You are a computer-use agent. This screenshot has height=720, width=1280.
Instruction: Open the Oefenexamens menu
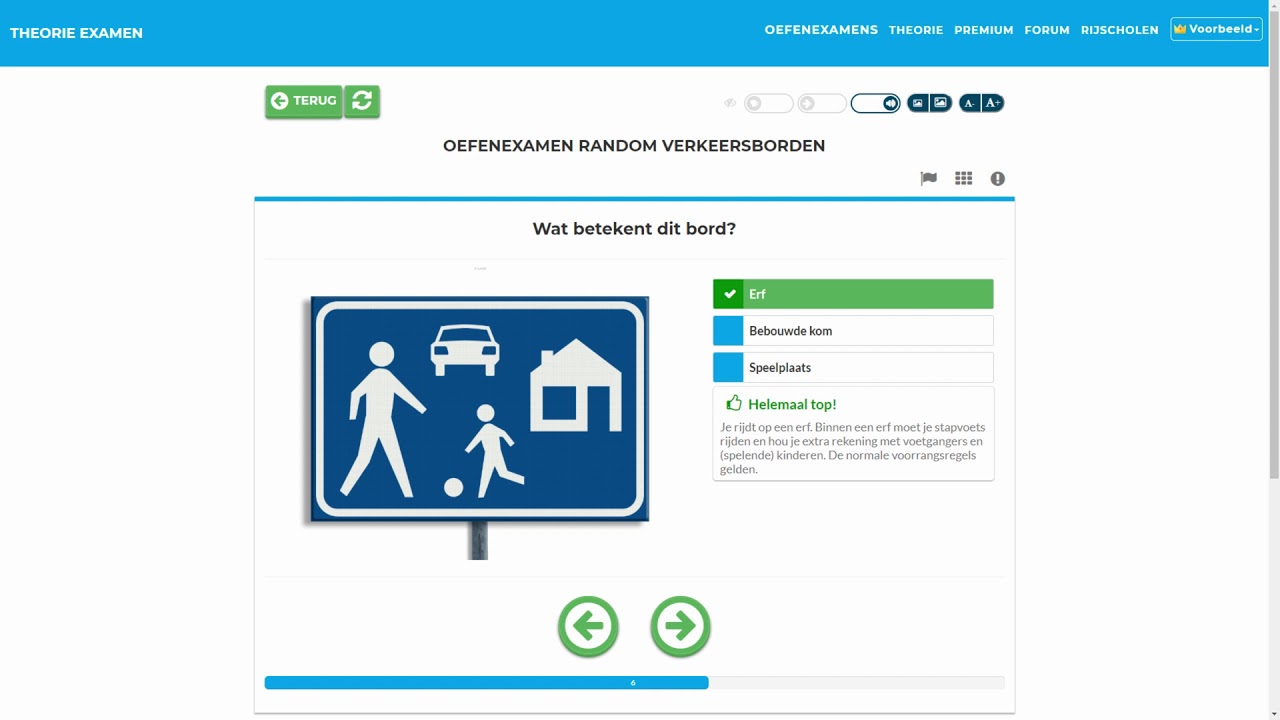[821, 30]
